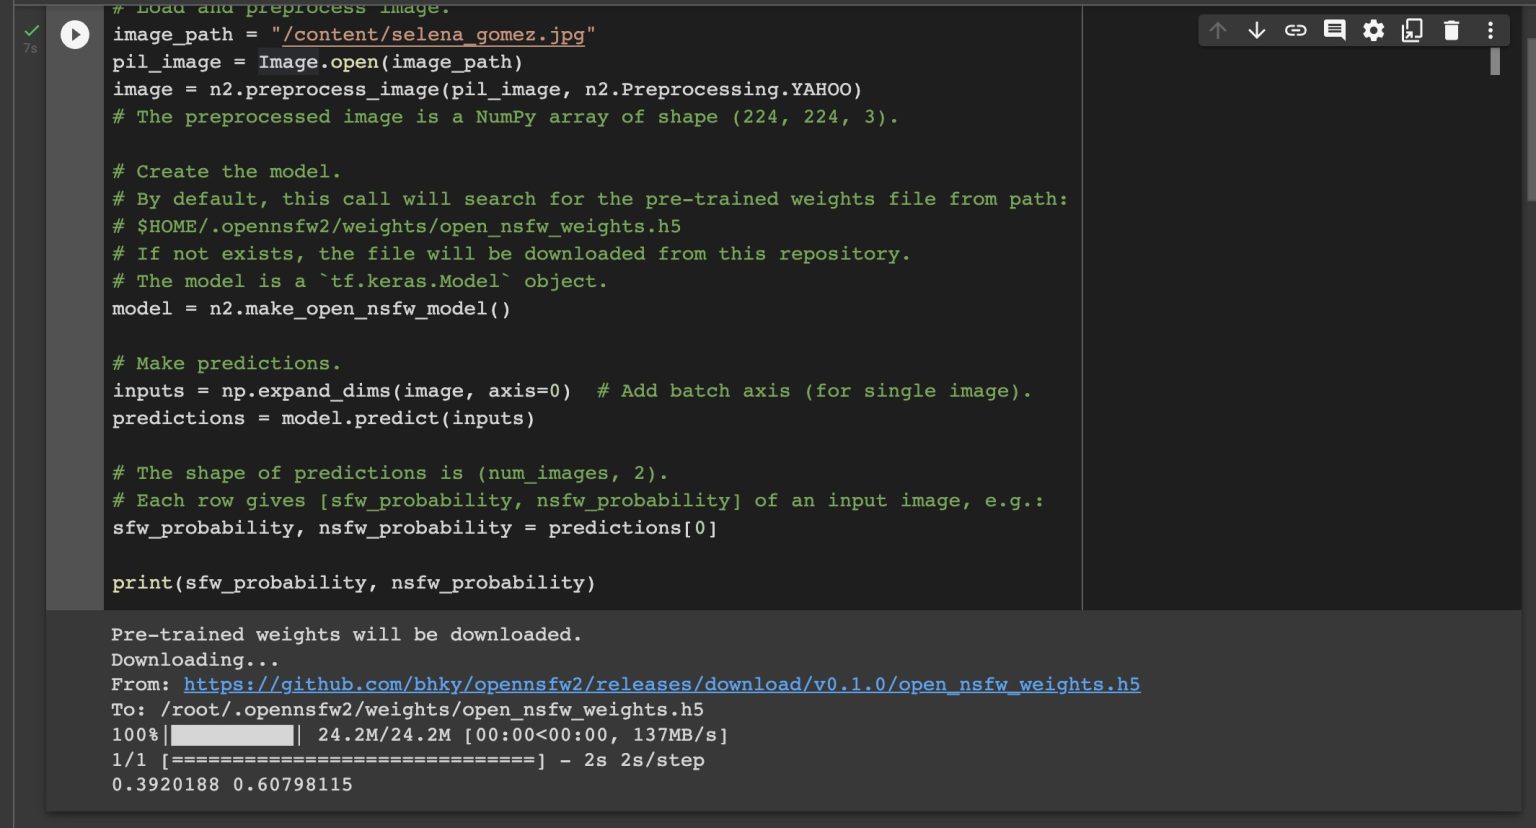
Task: Click the download progress bar in output
Action: click(233, 736)
